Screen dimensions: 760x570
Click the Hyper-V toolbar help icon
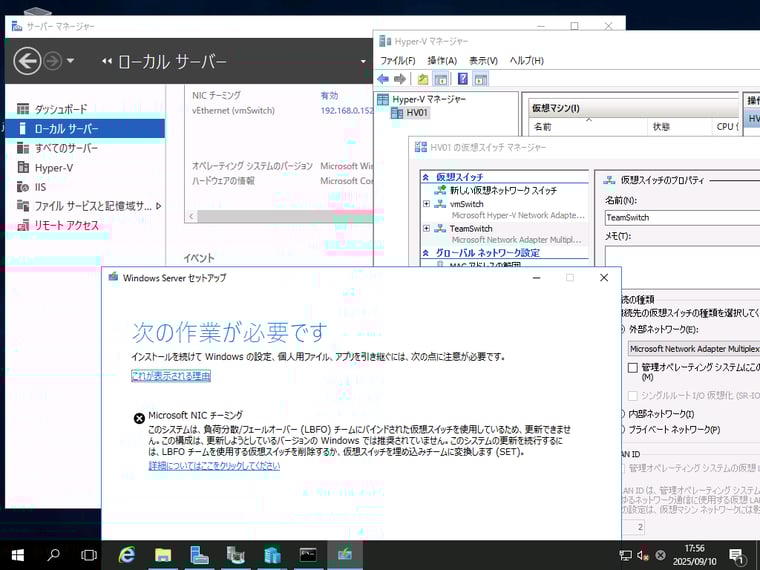(x=463, y=79)
